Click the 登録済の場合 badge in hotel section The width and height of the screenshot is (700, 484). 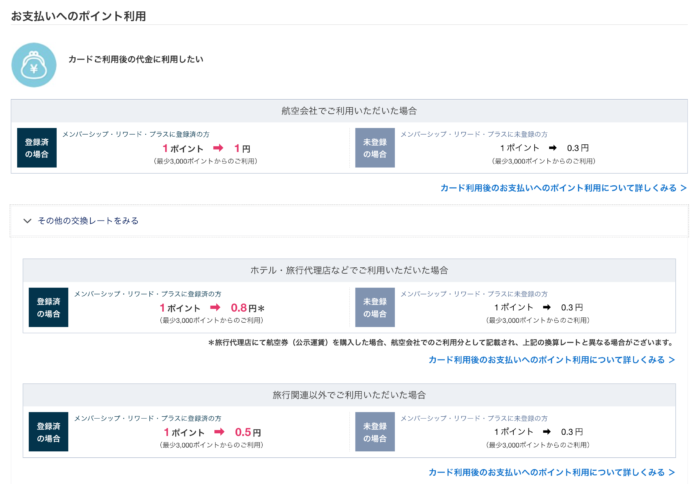point(48,307)
